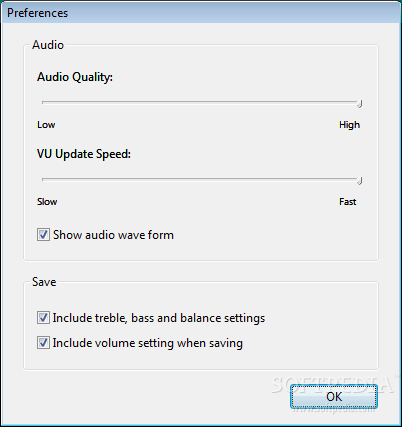Uncheck Include treble, bass and balance checkbox
The width and height of the screenshot is (402, 427).
(43, 318)
